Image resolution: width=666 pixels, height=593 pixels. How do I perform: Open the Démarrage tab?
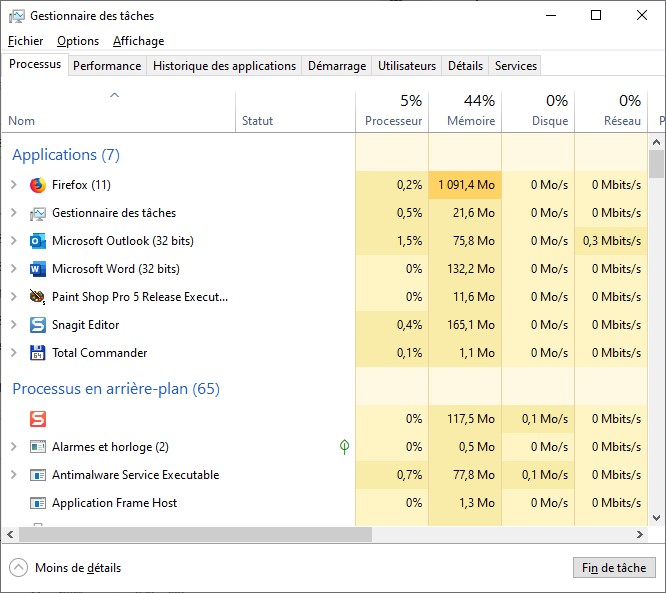point(336,66)
